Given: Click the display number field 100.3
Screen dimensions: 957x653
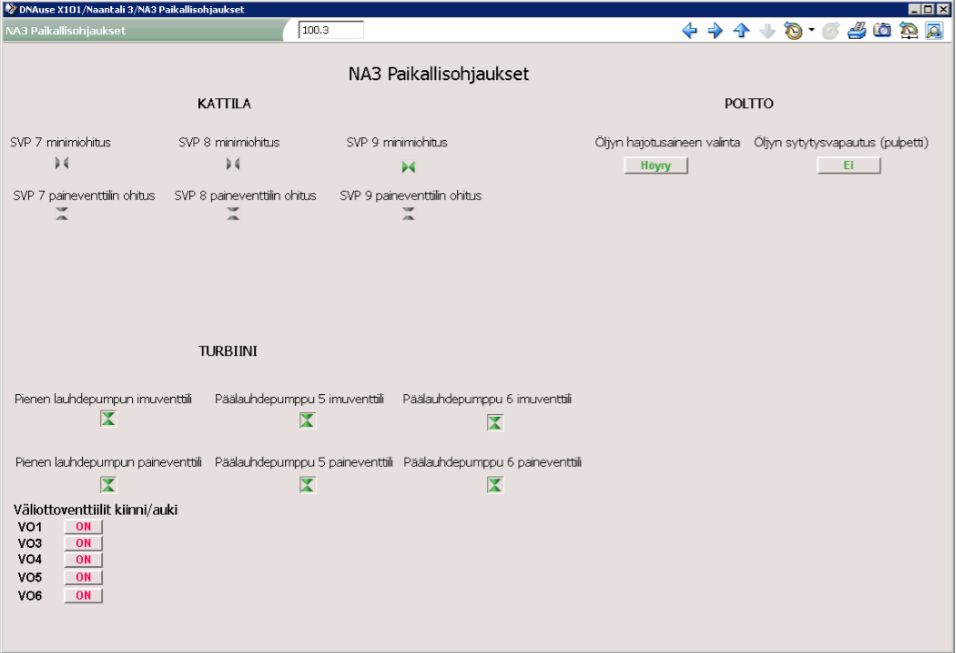Looking at the screenshot, I should point(331,30).
